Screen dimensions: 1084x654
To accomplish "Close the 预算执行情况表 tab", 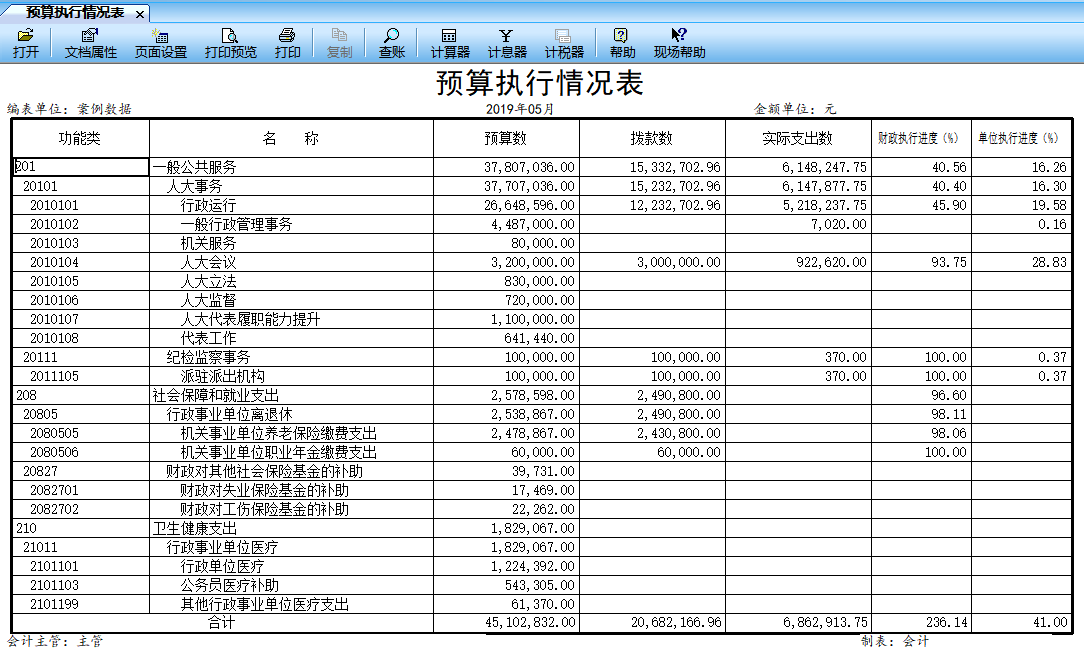I will click(x=138, y=15).
